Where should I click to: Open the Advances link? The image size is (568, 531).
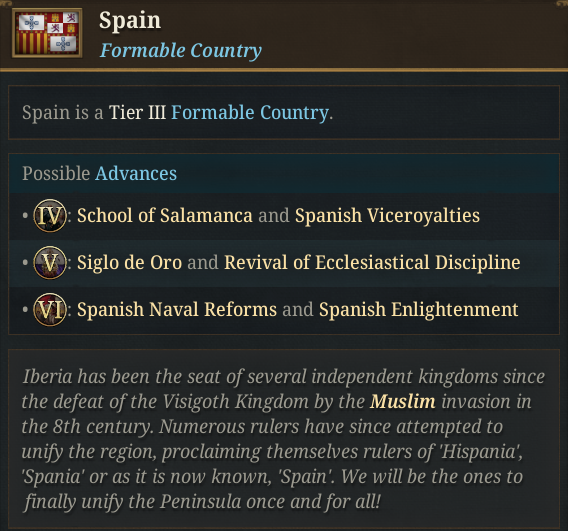136,173
